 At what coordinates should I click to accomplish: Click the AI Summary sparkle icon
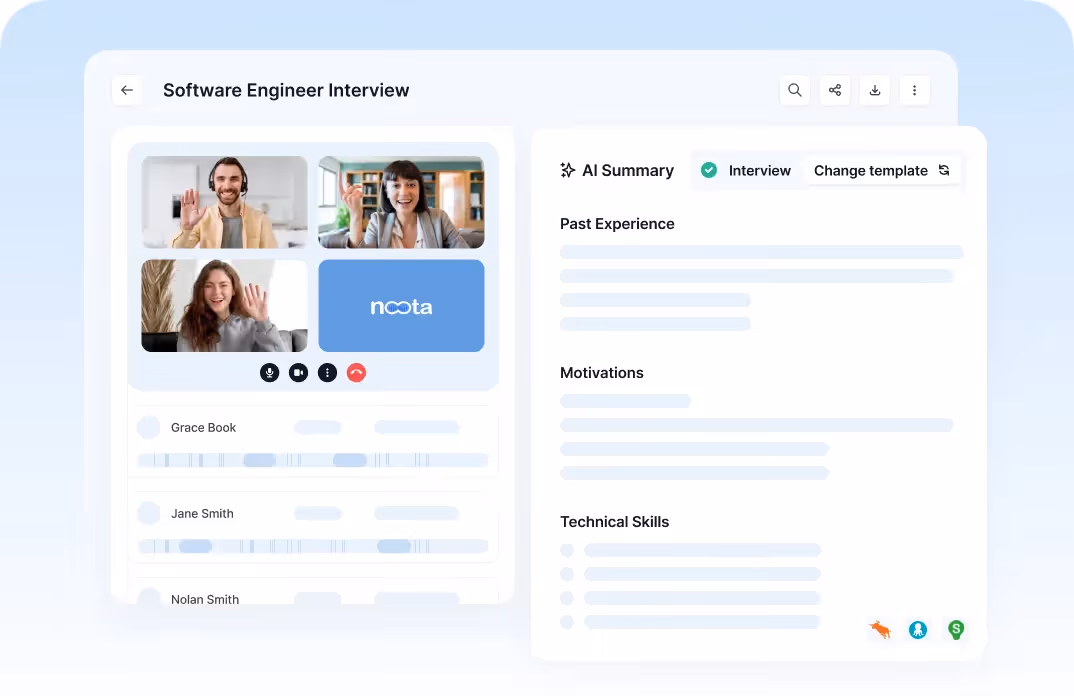pos(568,170)
